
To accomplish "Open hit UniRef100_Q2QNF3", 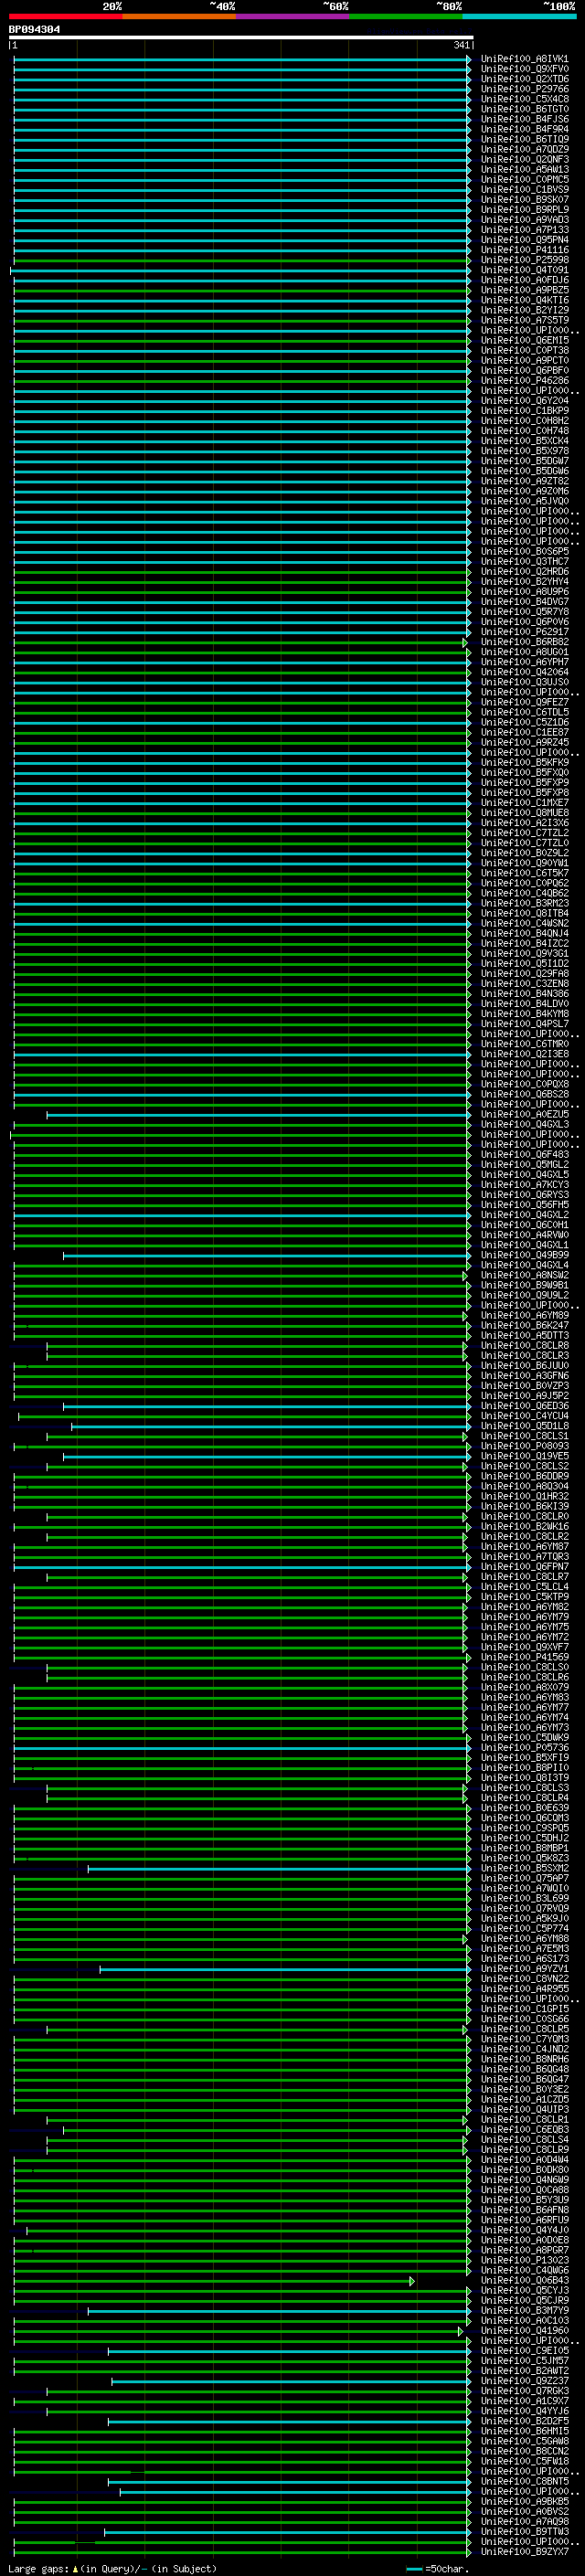I will 525,160.
